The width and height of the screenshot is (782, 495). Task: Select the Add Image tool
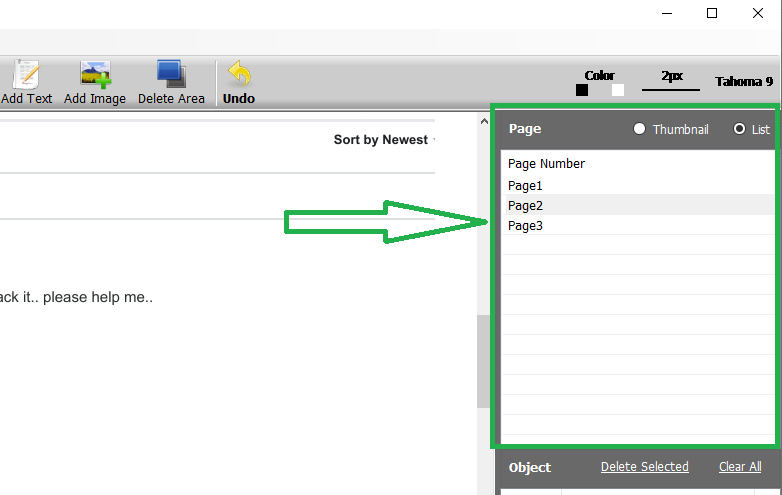point(95,82)
